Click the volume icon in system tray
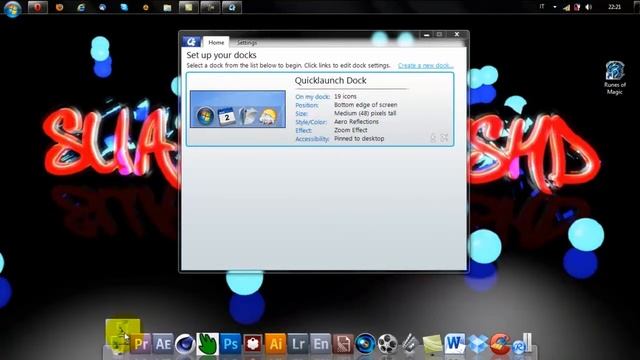 click(588, 7)
